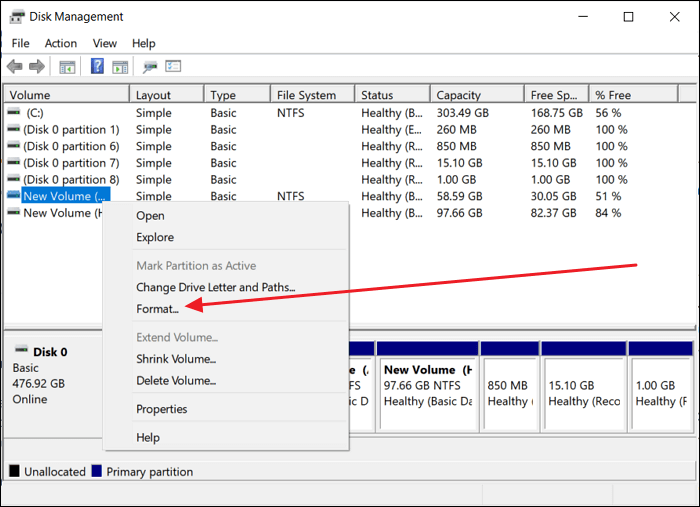
Task: Select the 15.10 GB recovery partition block
Action: click(583, 386)
